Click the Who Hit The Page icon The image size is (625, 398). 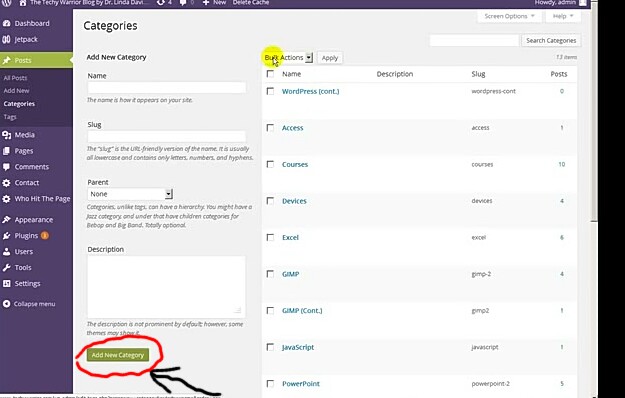coord(6,198)
